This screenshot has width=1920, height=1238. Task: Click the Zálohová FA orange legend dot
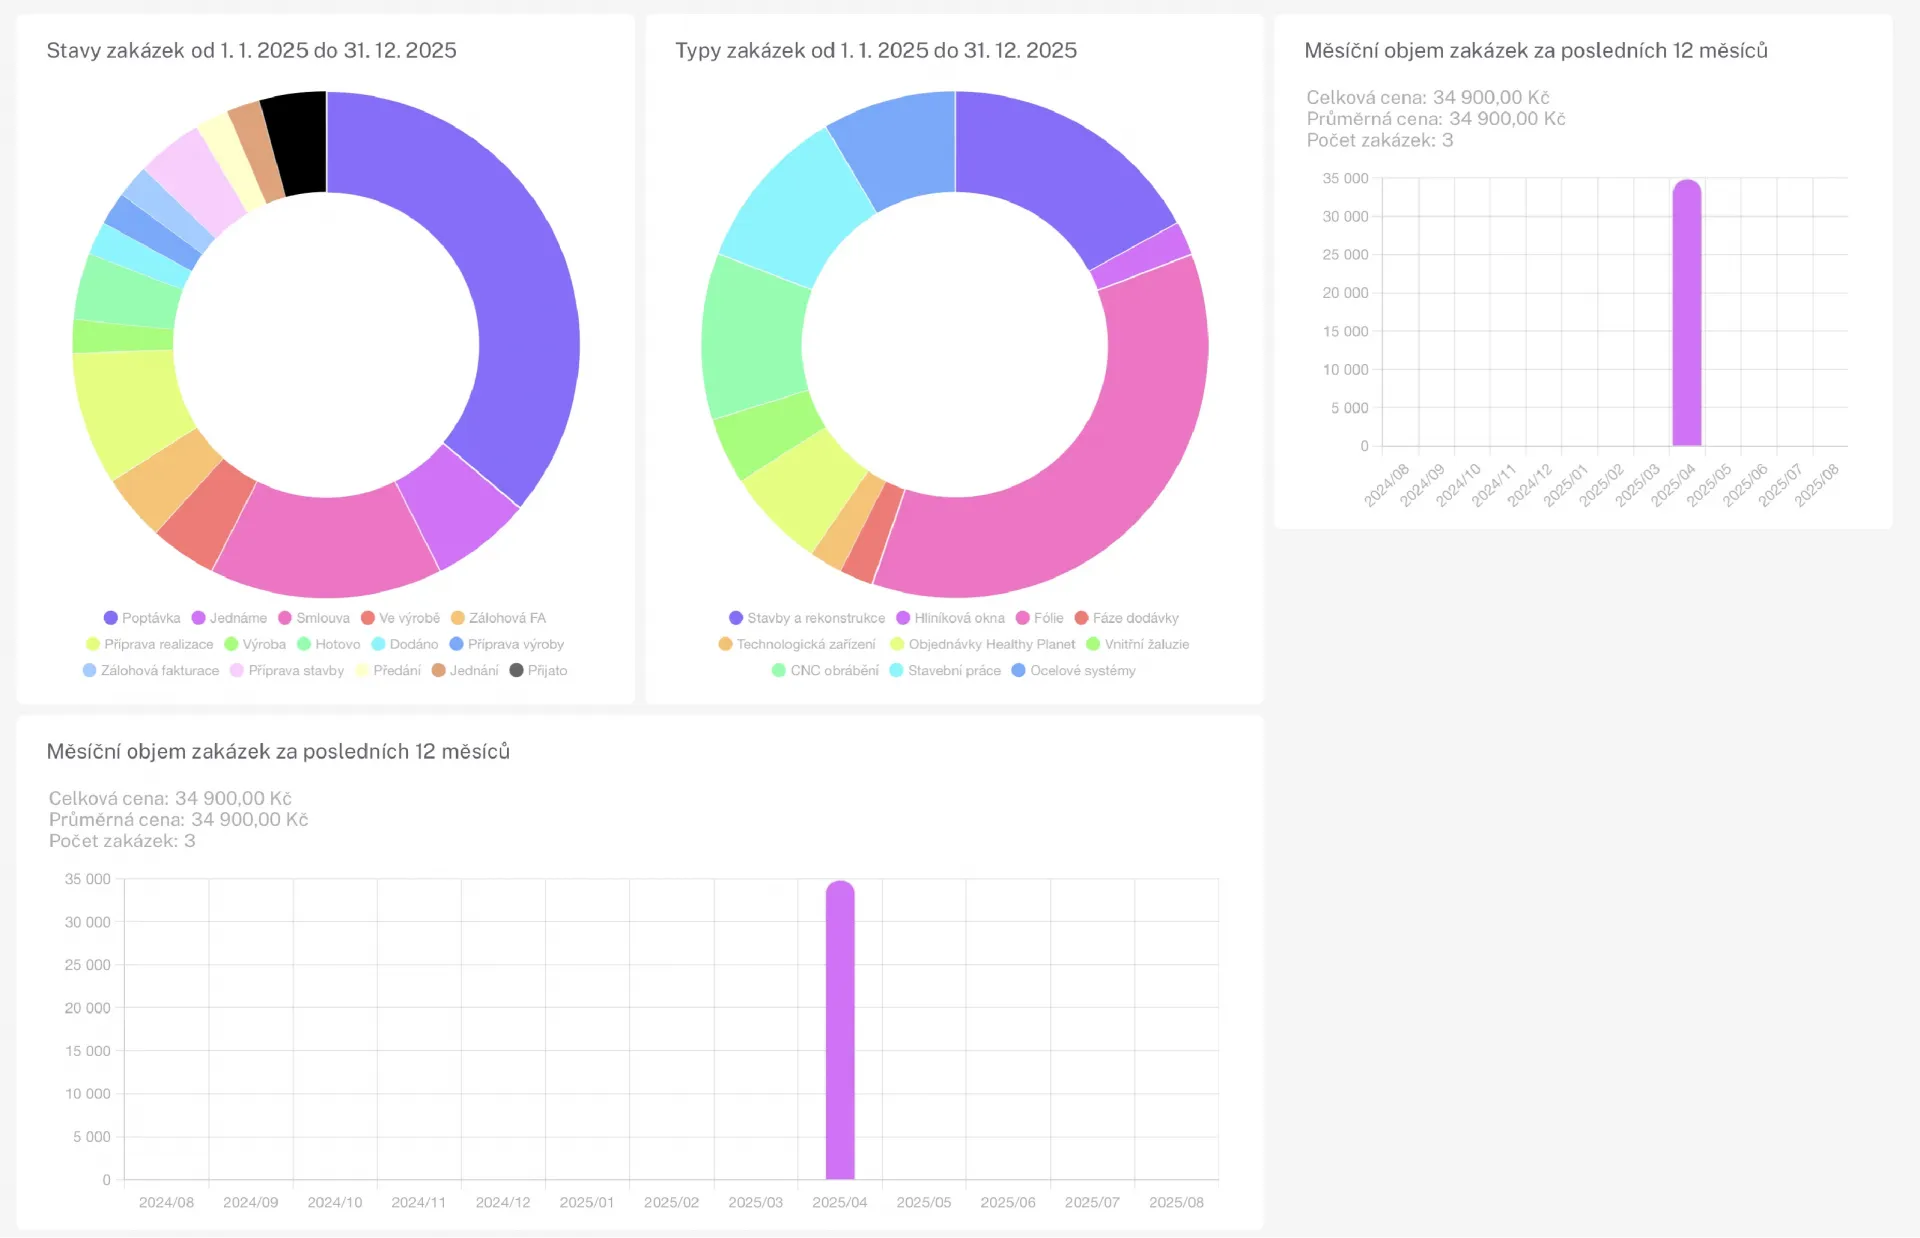click(x=458, y=618)
